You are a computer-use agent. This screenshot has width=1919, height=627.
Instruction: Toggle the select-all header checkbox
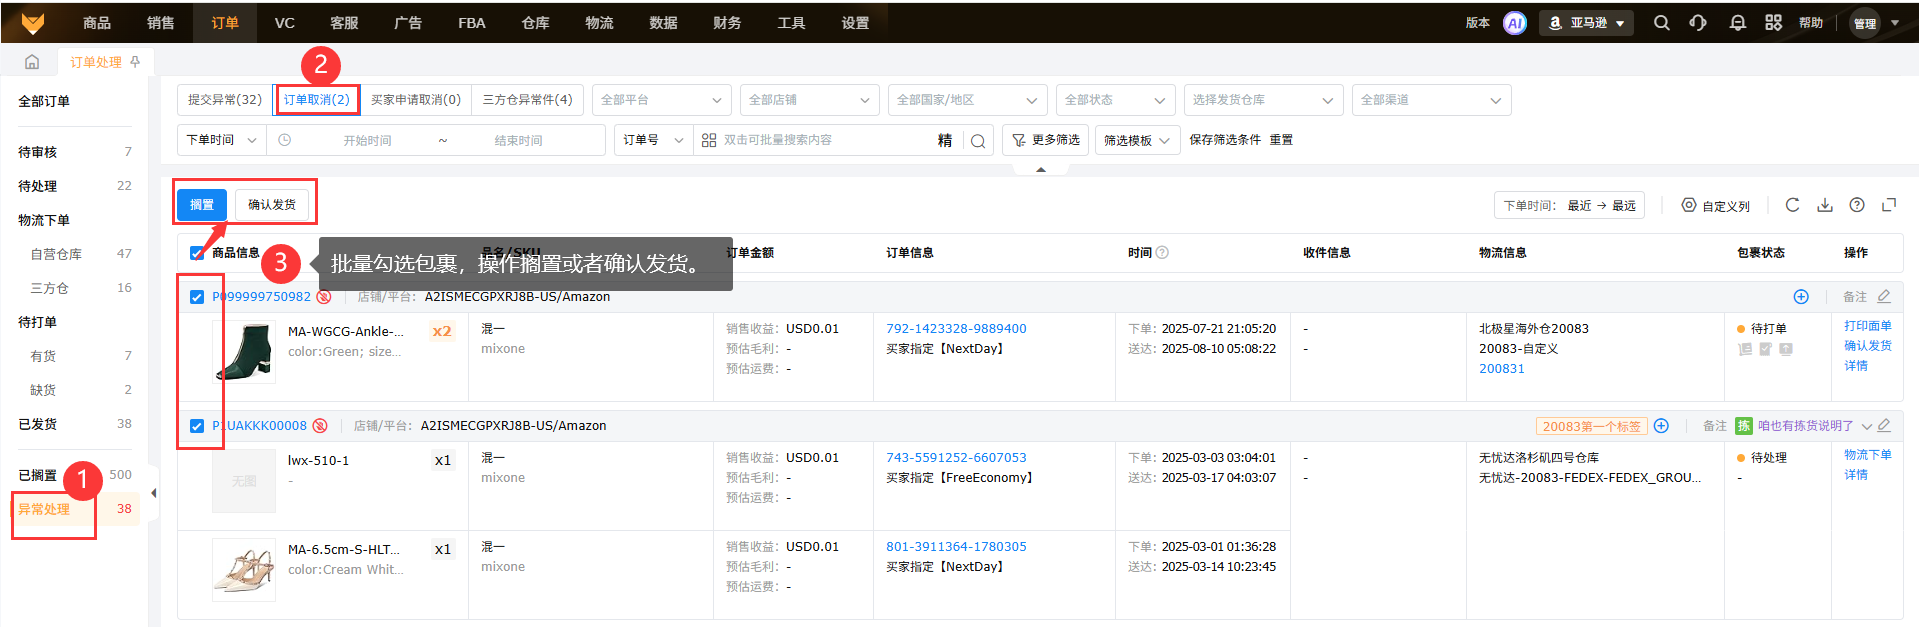coord(197,253)
